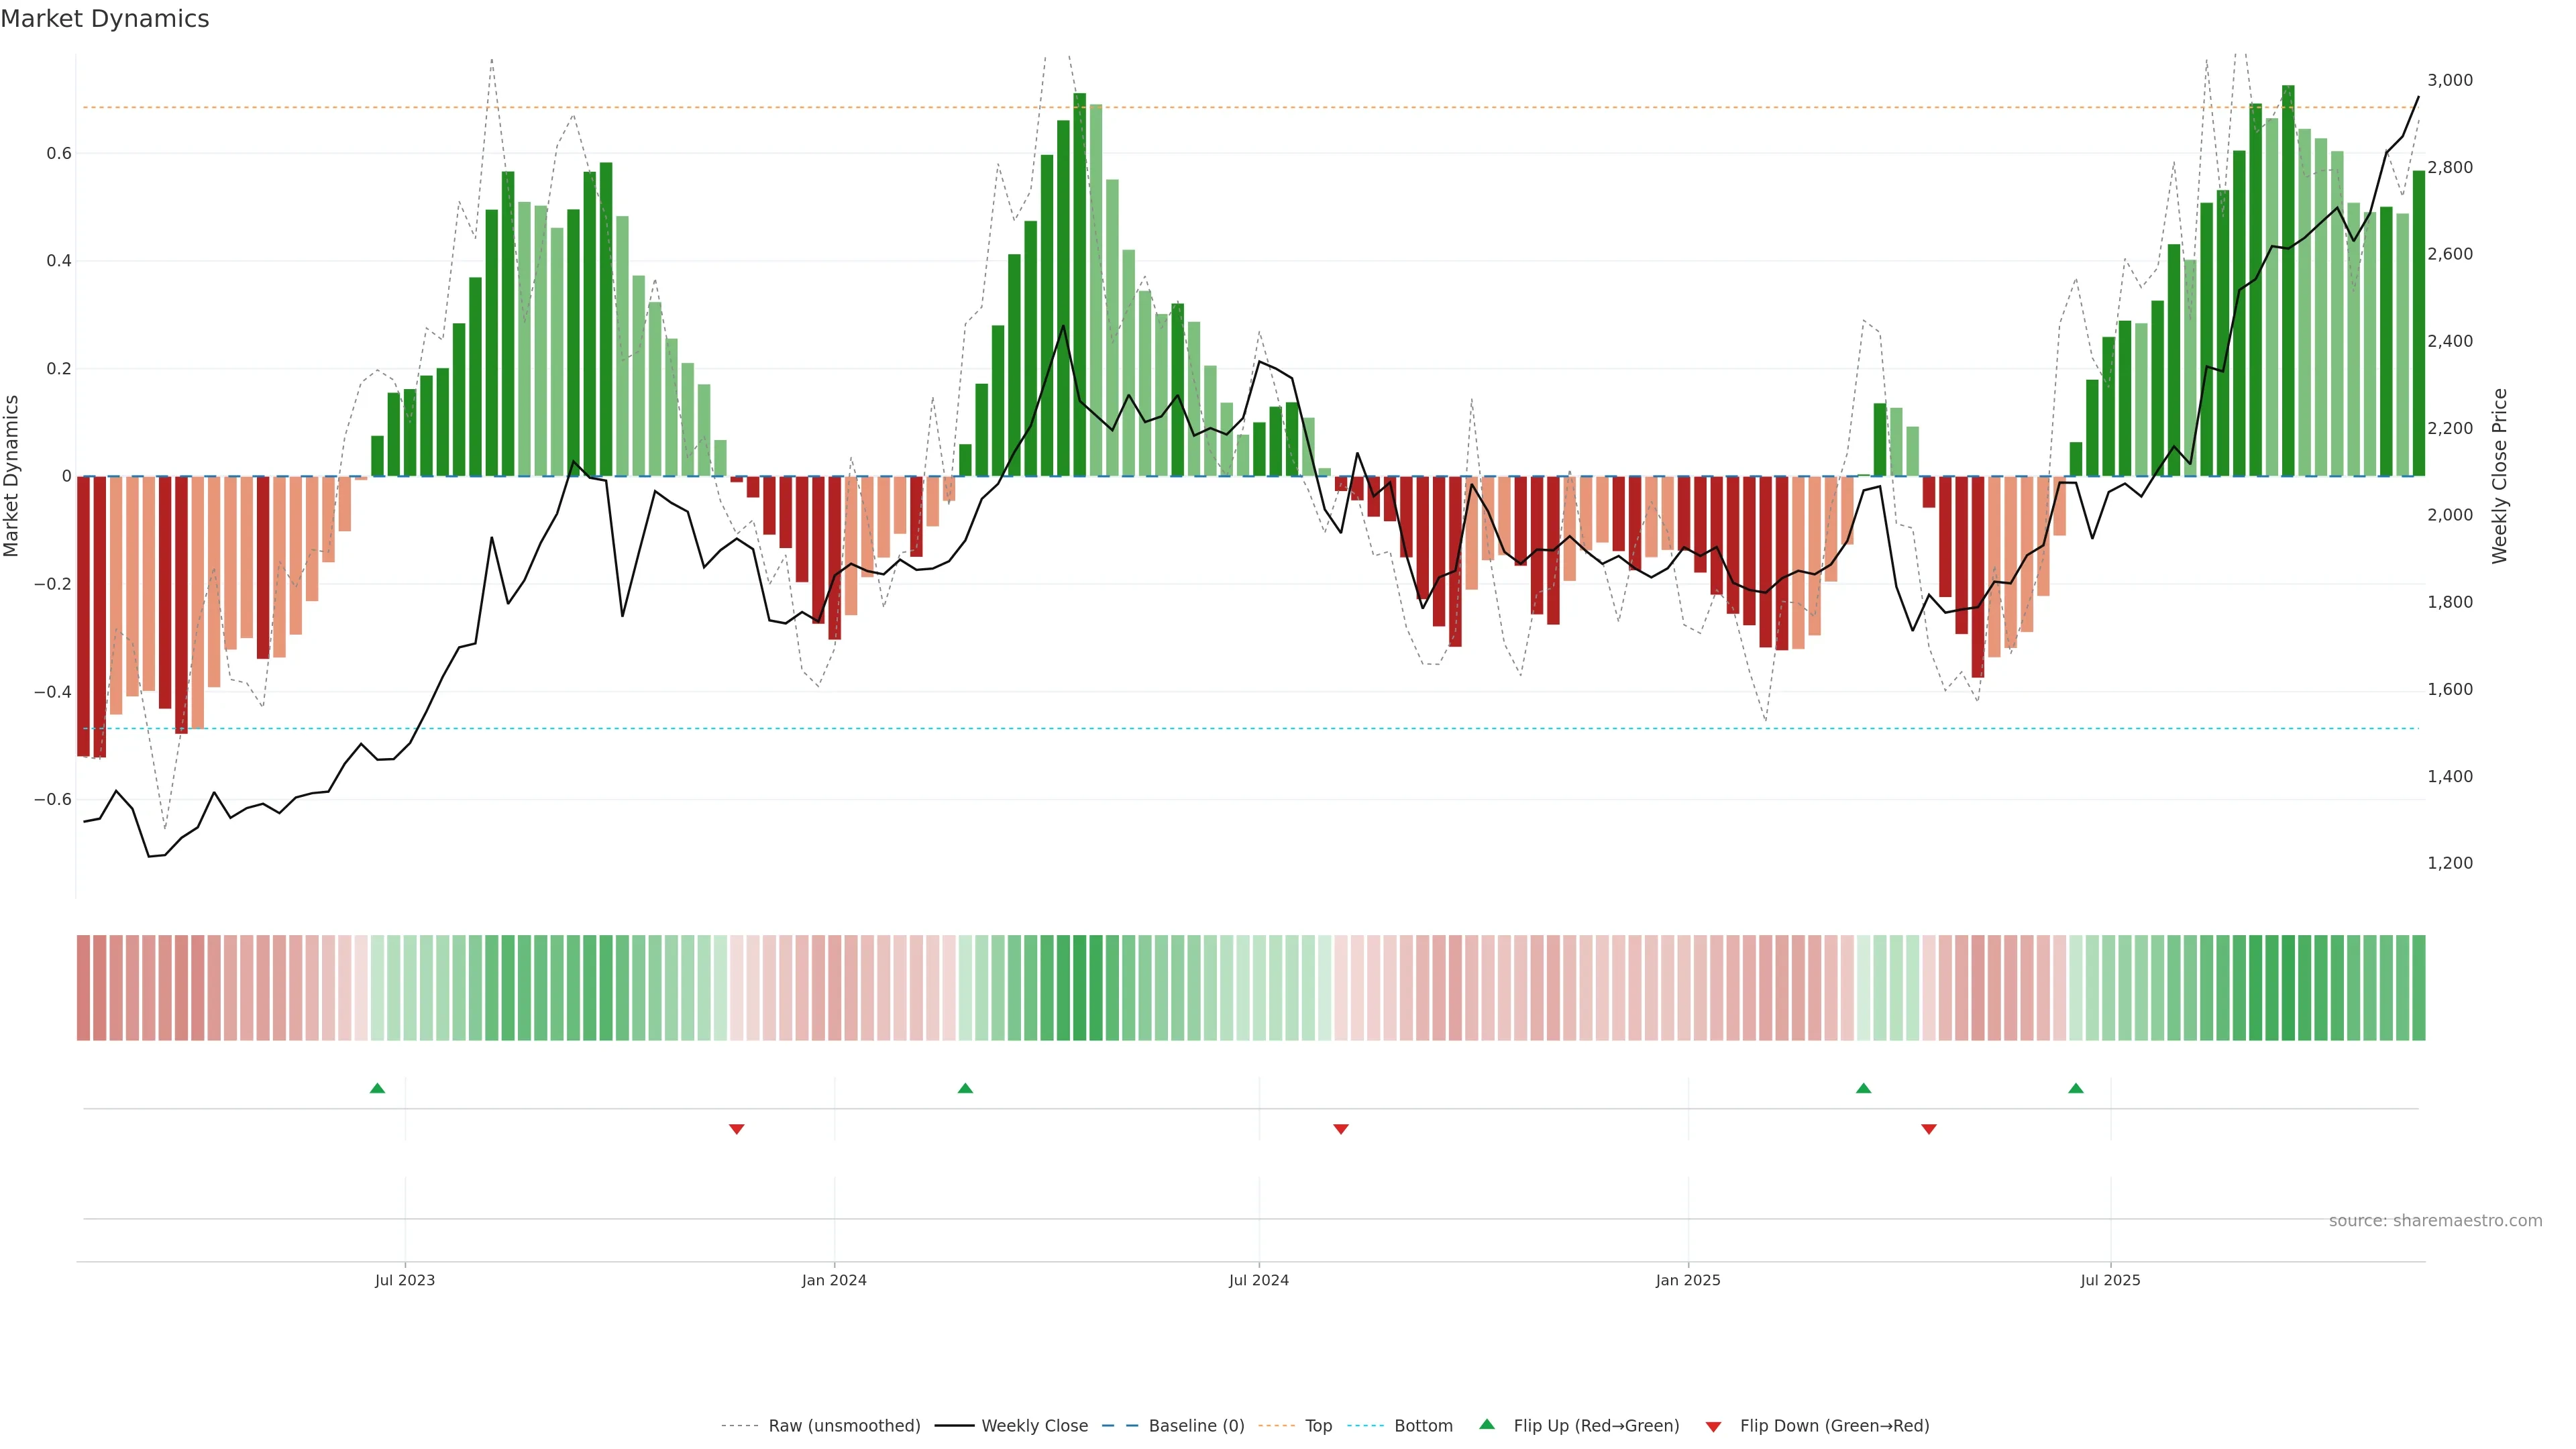The image size is (2576, 1449).
Task: Click the Flip Down triangle after Jul 2024
Action: coord(1341,1129)
